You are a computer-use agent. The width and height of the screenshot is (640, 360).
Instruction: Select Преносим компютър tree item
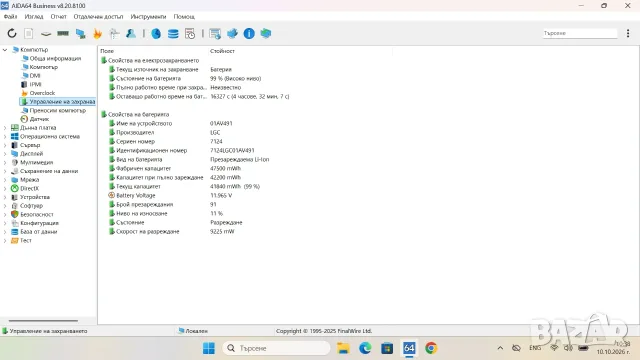point(58,110)
